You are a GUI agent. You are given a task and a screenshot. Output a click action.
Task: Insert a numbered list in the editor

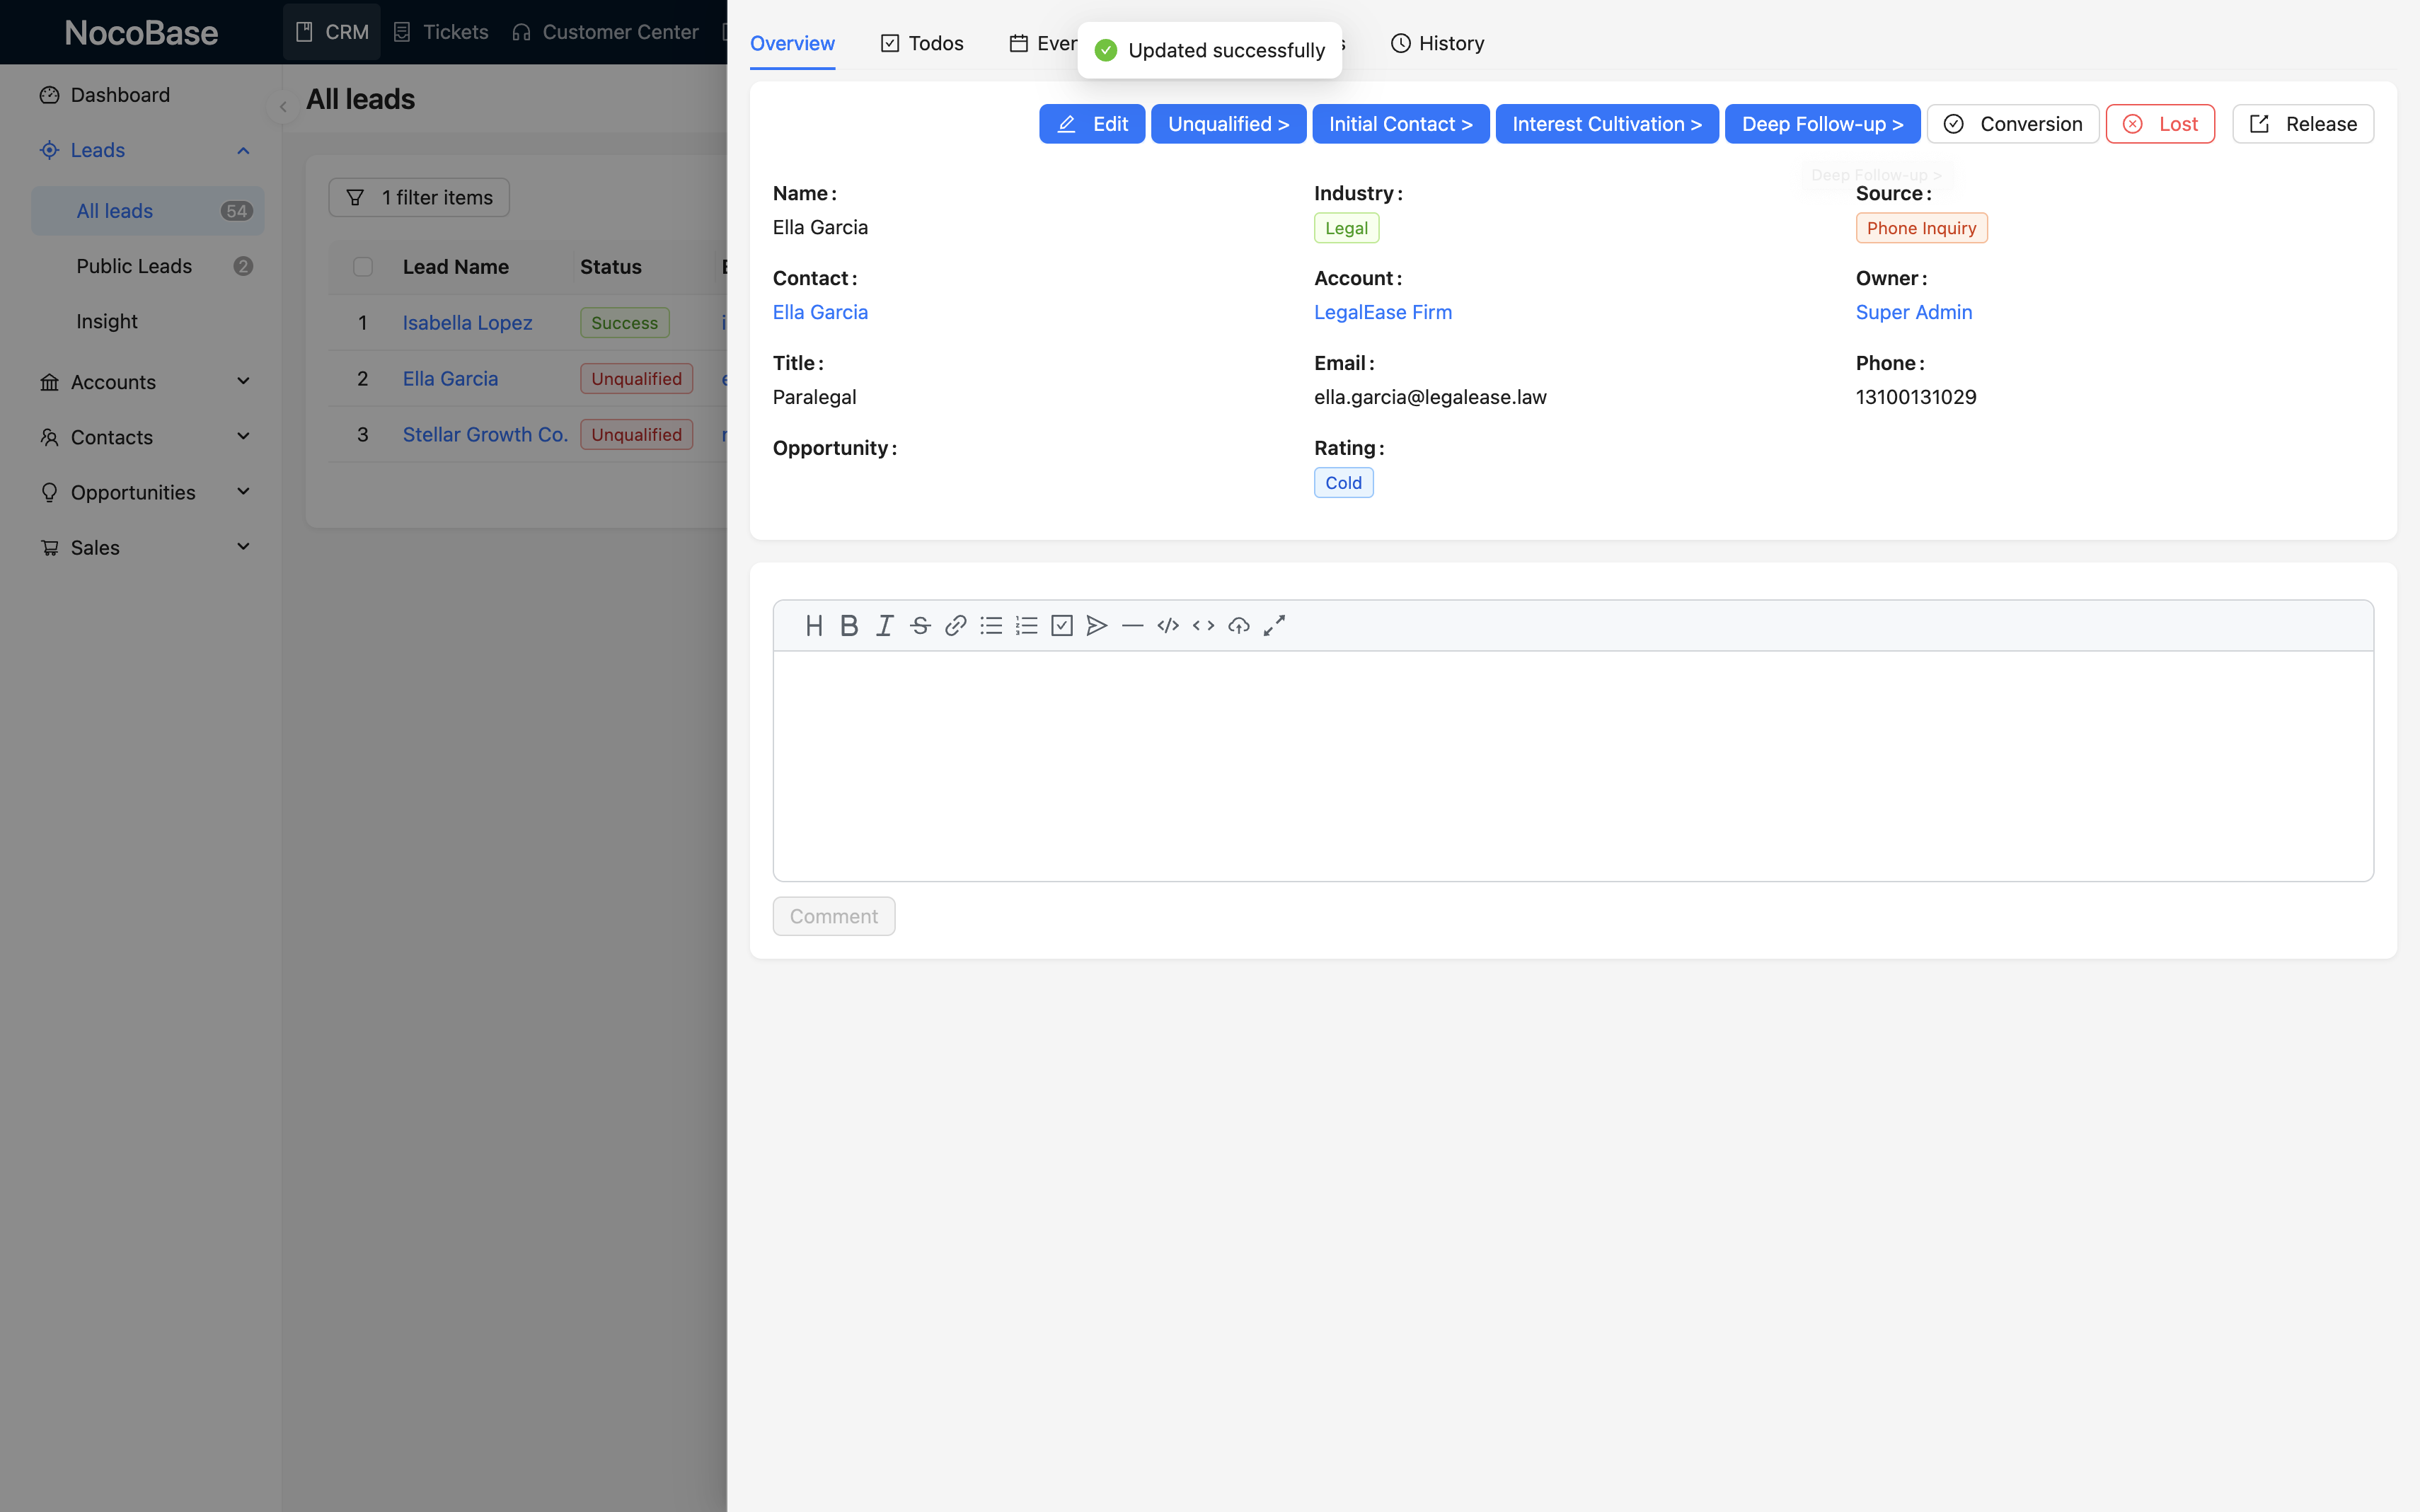click(1026, 625)
